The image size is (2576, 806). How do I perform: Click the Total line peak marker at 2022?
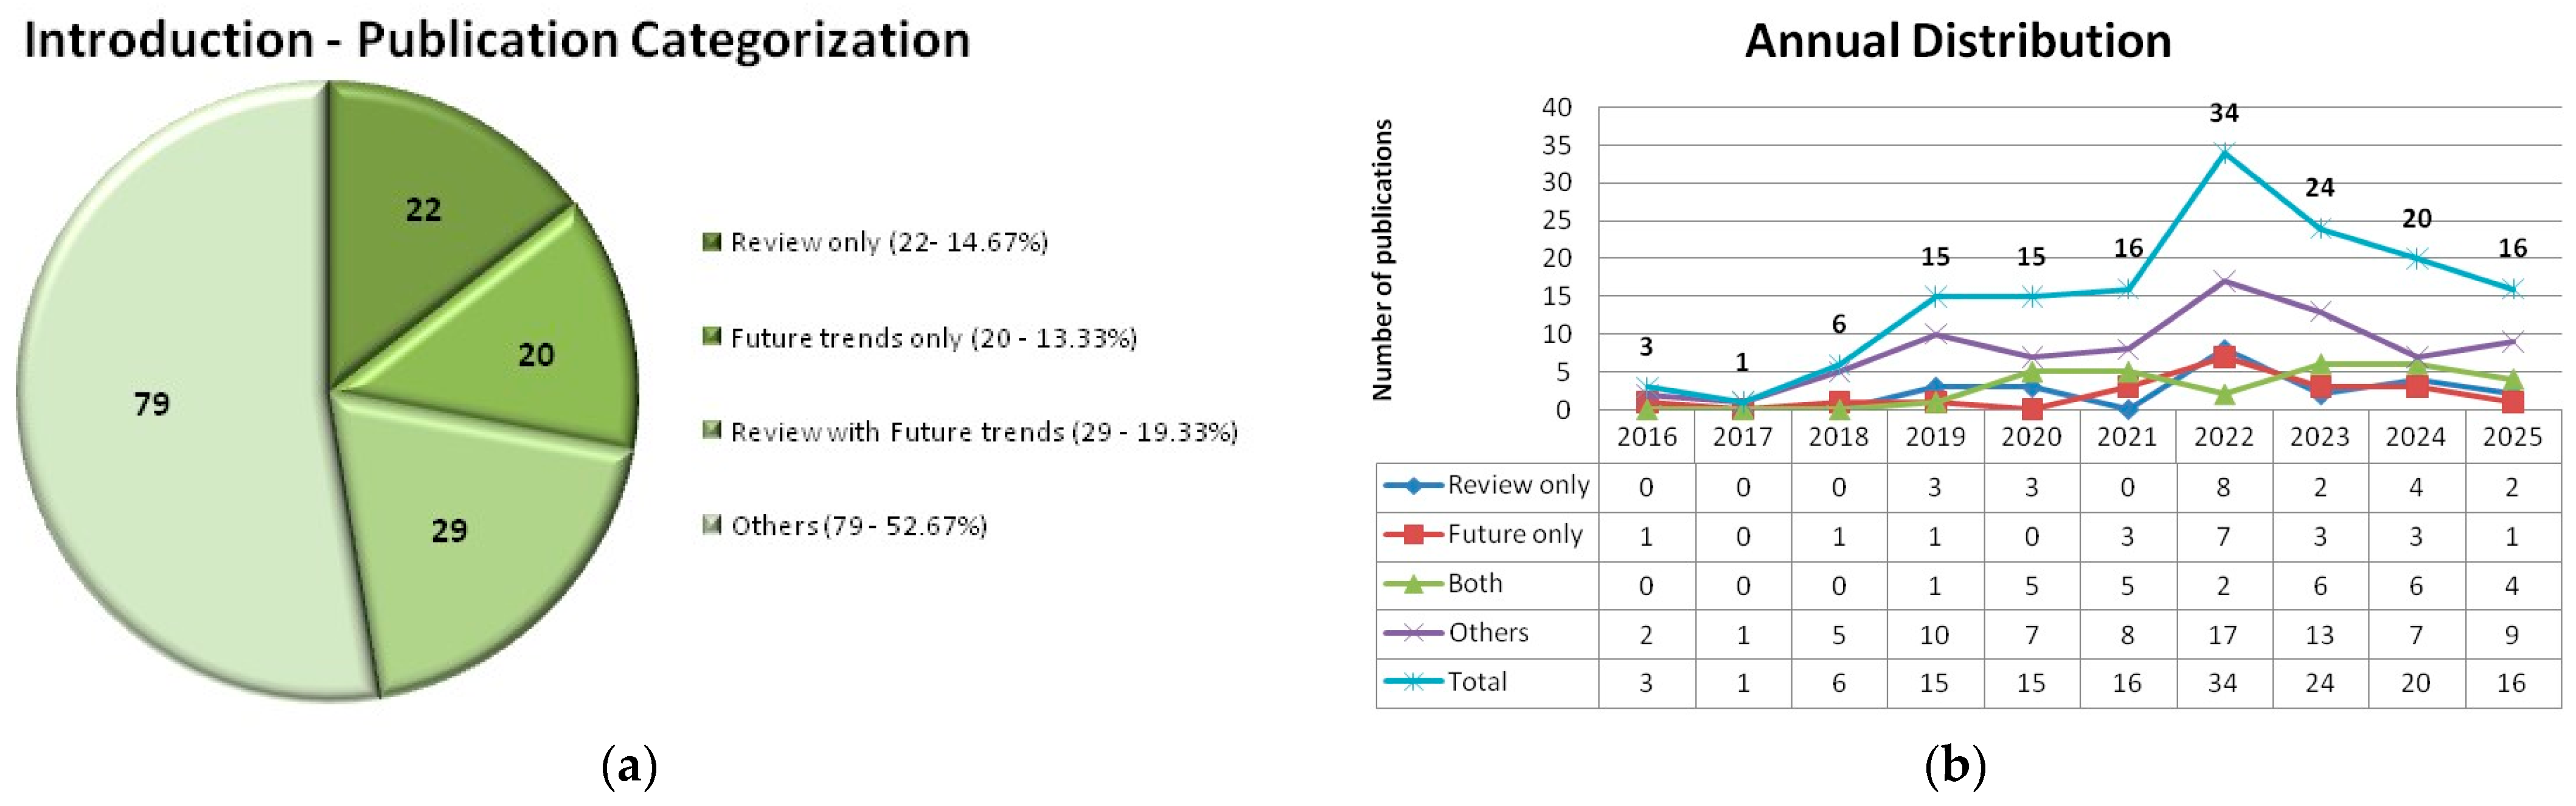(2223, 152)
